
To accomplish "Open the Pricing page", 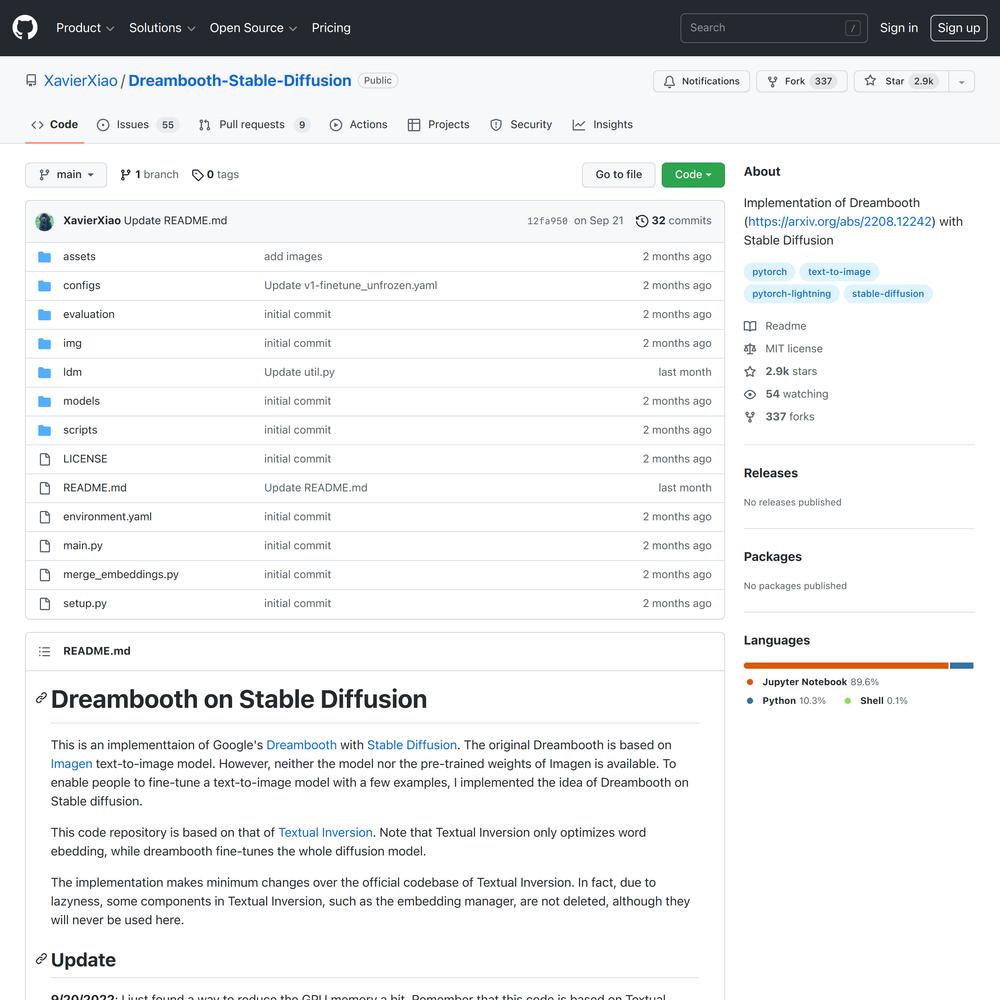I will [331, 28].
